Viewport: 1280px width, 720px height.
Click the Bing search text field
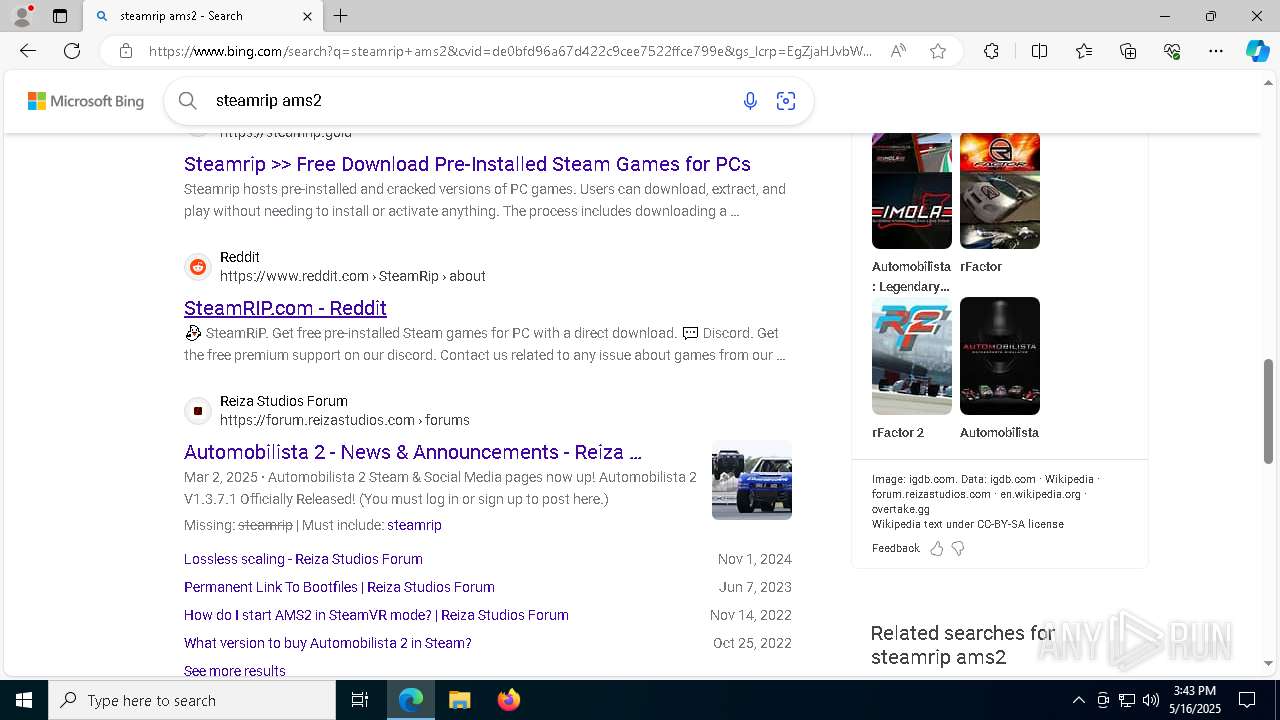click(470, 100)
